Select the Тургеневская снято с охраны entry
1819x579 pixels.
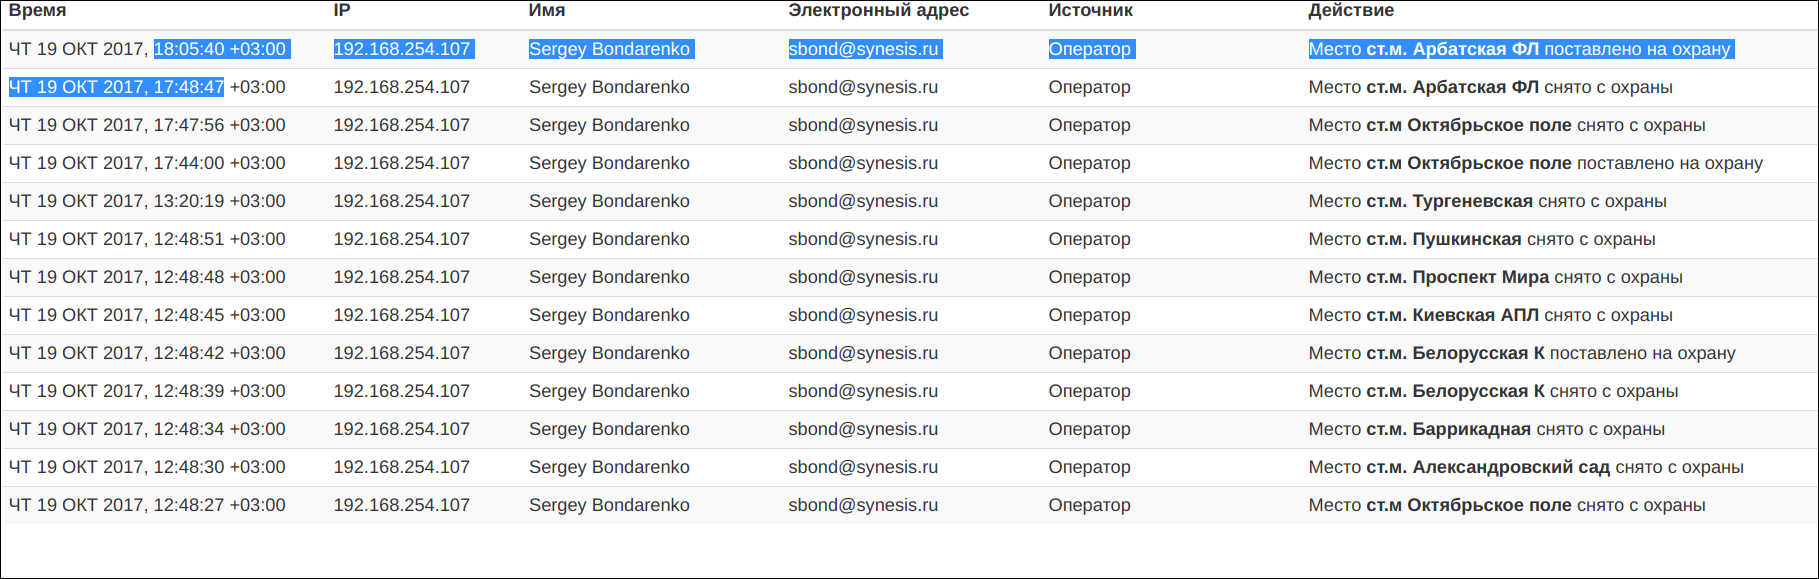(1488, 201)
